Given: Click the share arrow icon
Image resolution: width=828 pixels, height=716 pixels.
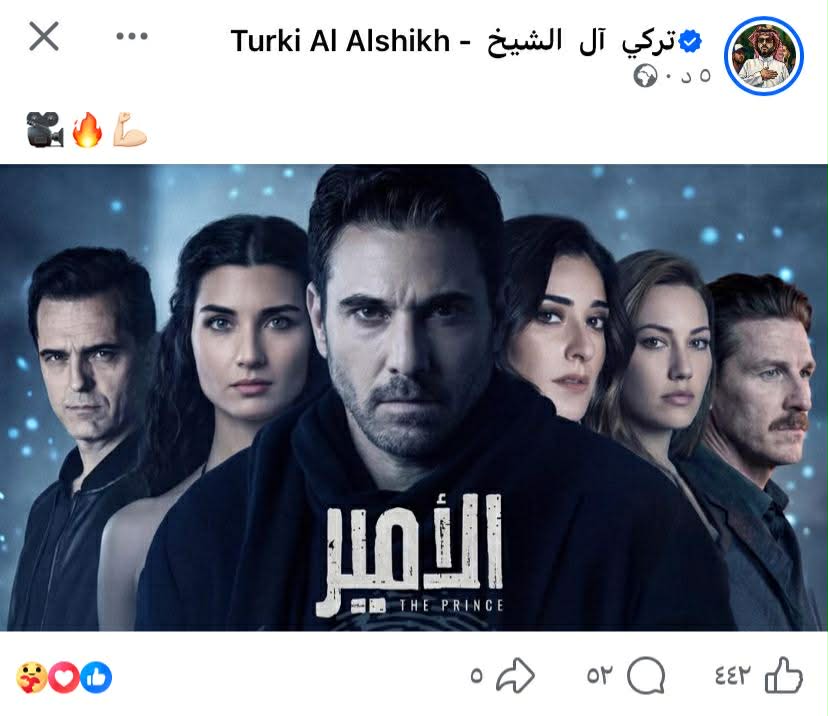Looking at the screenshot, I should (515, 675).
